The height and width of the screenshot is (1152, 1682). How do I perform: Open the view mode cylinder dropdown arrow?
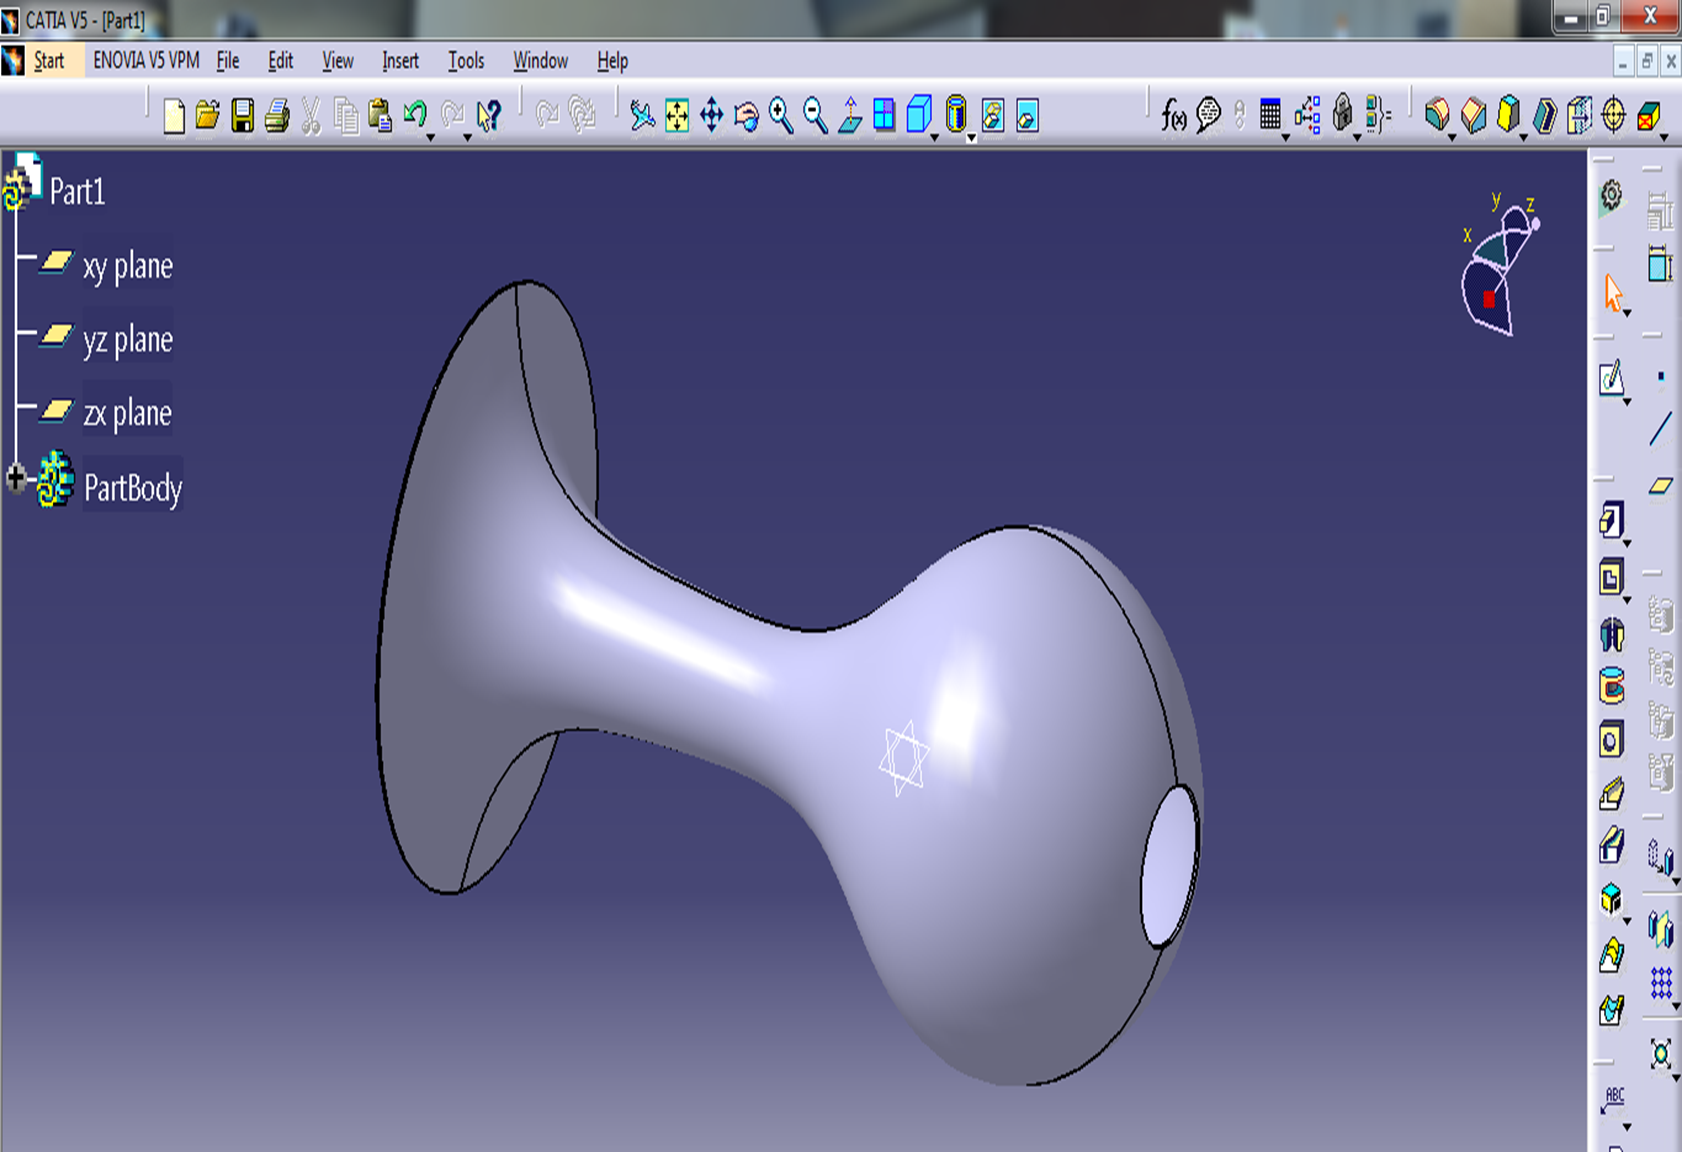point(971,138)
